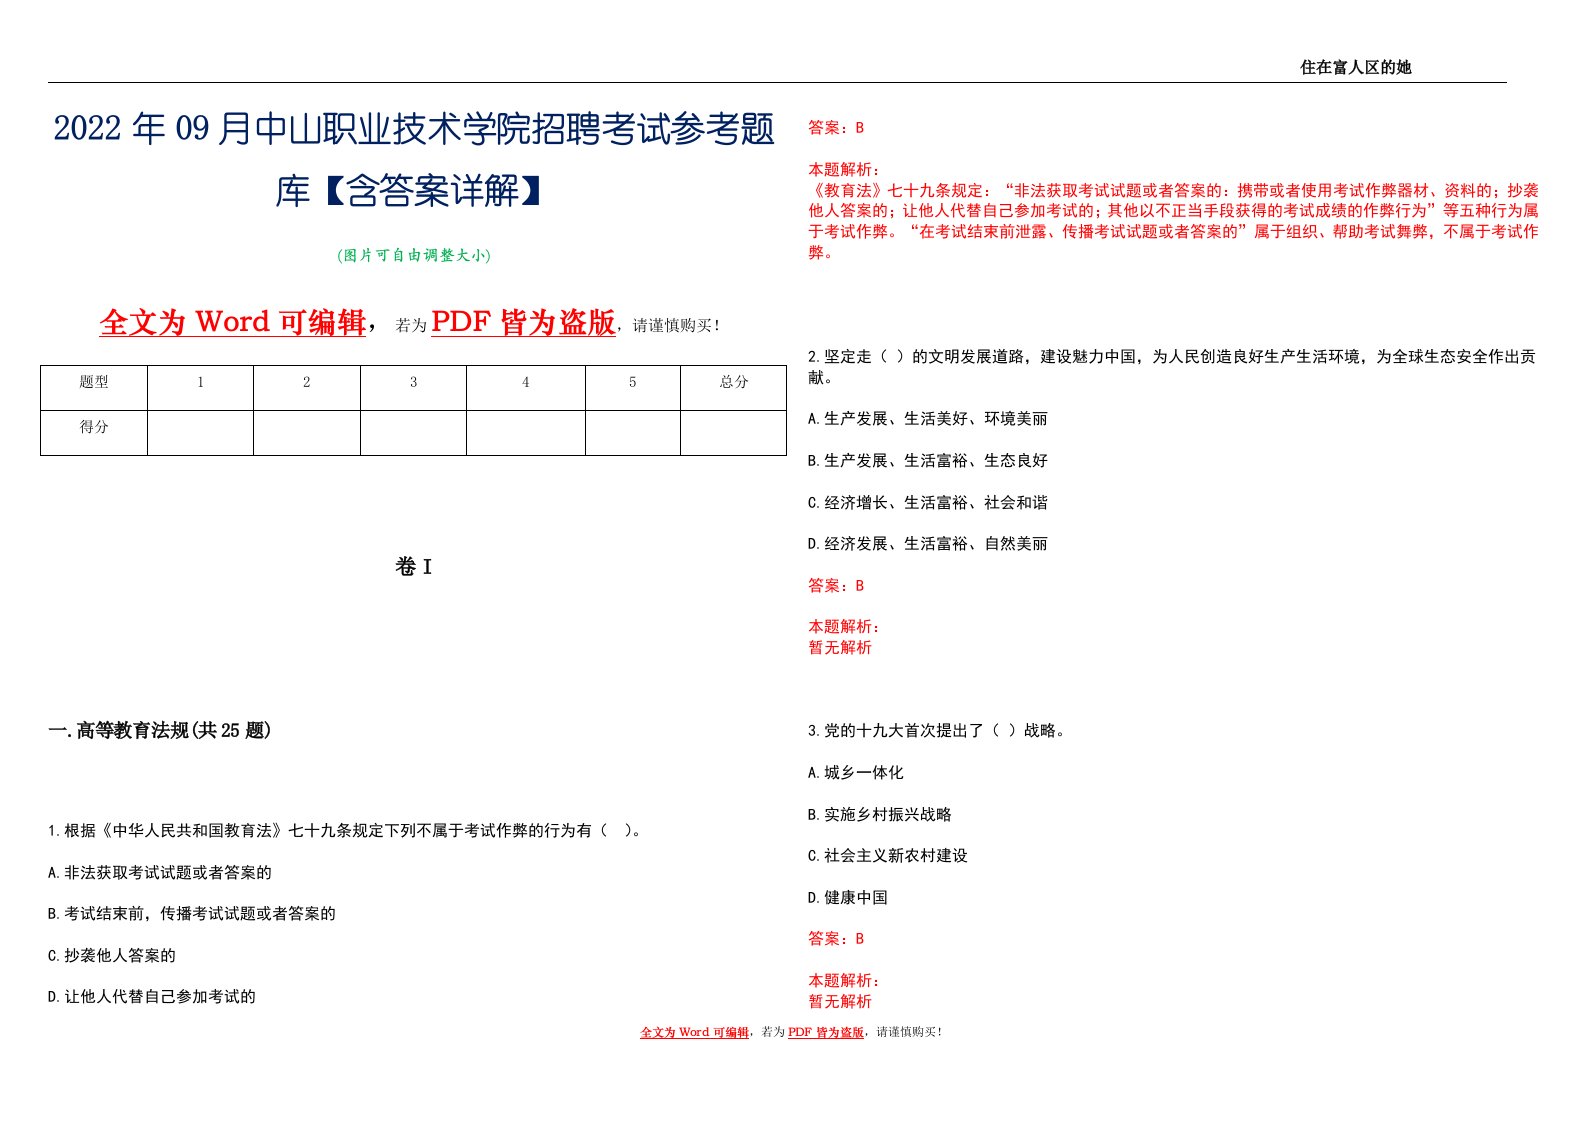
Task: Select option C.抄袭他人答案的
Action: [x=112, y=955]
